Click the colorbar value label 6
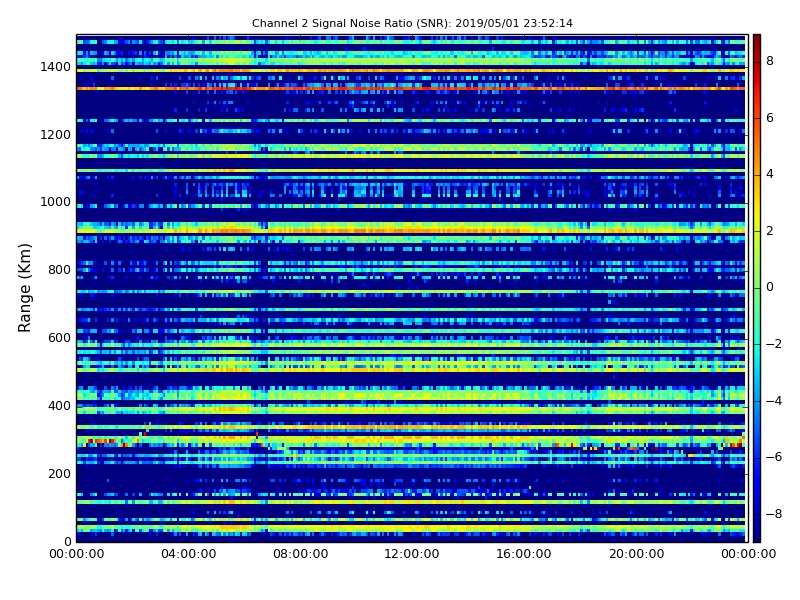800x600 pixels. 770,118
